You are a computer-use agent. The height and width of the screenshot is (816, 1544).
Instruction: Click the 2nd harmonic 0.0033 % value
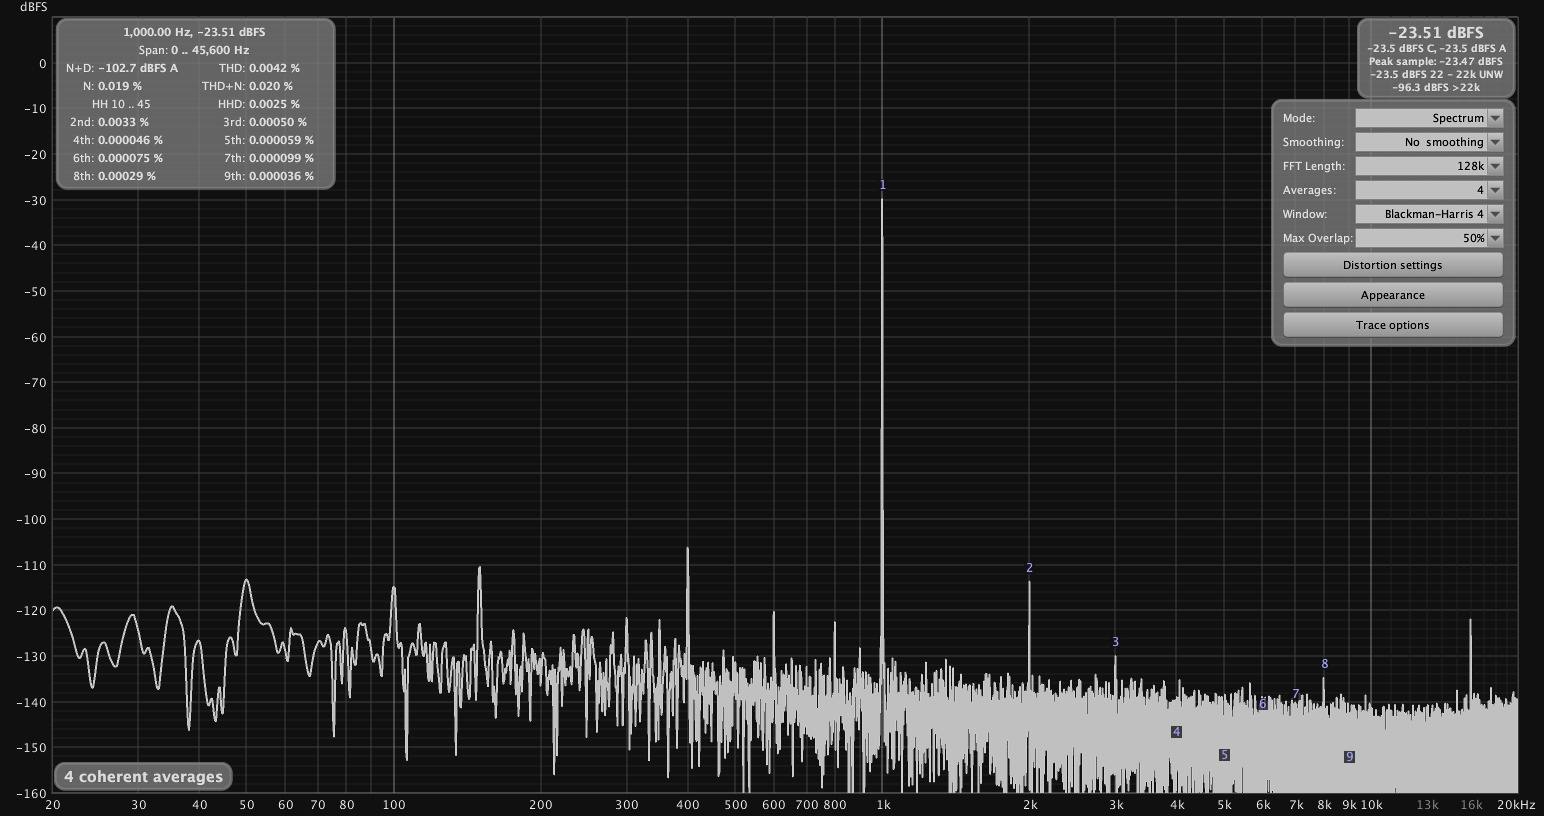click(123, 122)
